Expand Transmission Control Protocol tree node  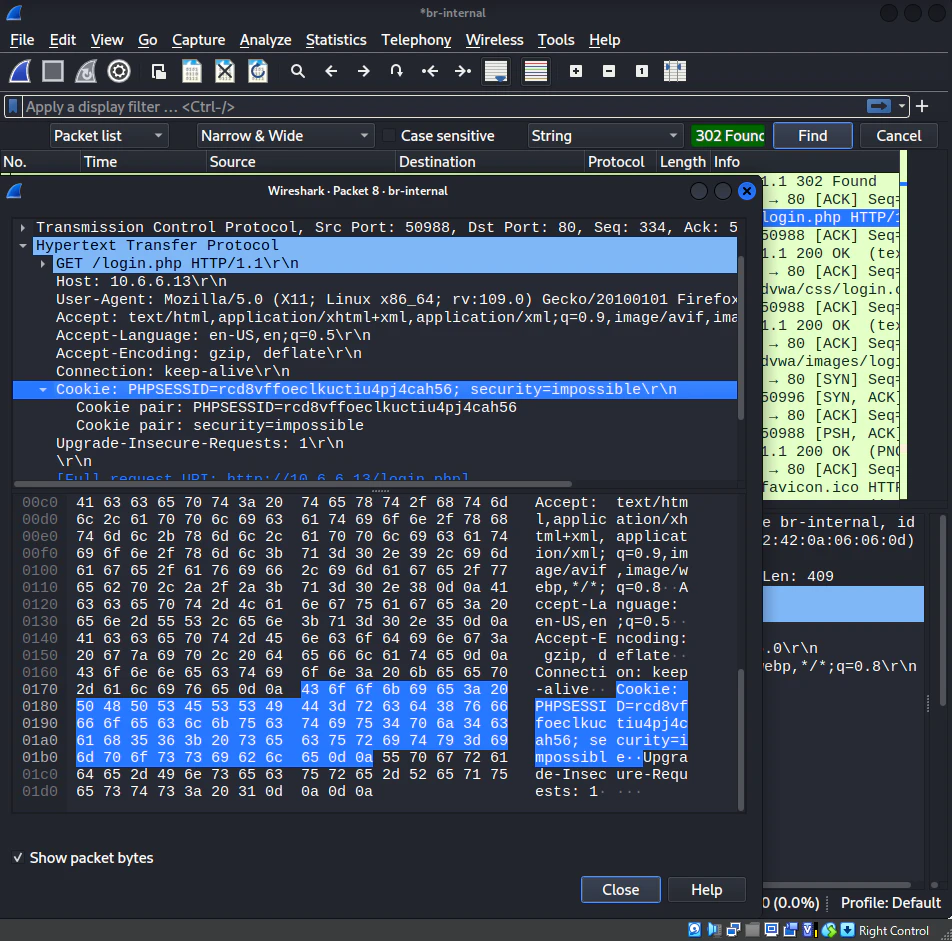pyautogui.click(x=22, y=228)
